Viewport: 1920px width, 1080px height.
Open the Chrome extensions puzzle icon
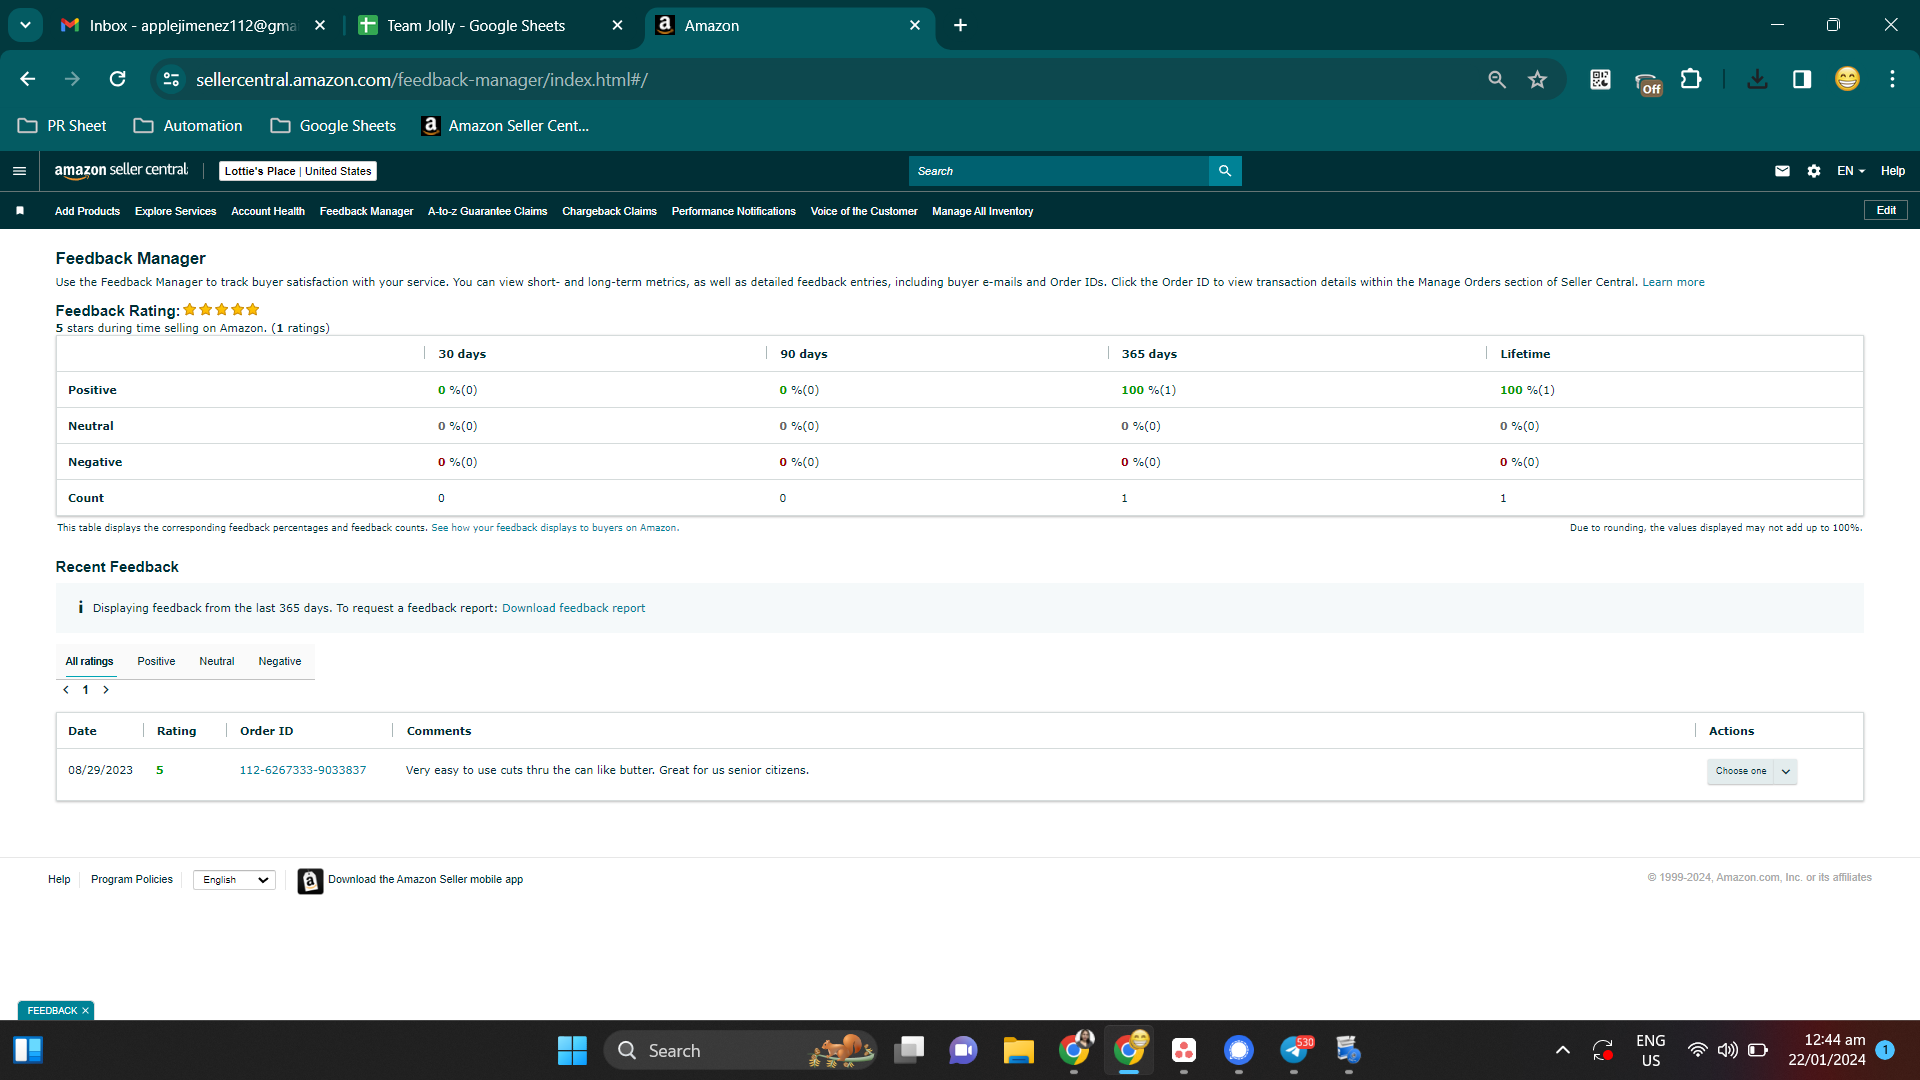pos(1691,79)
